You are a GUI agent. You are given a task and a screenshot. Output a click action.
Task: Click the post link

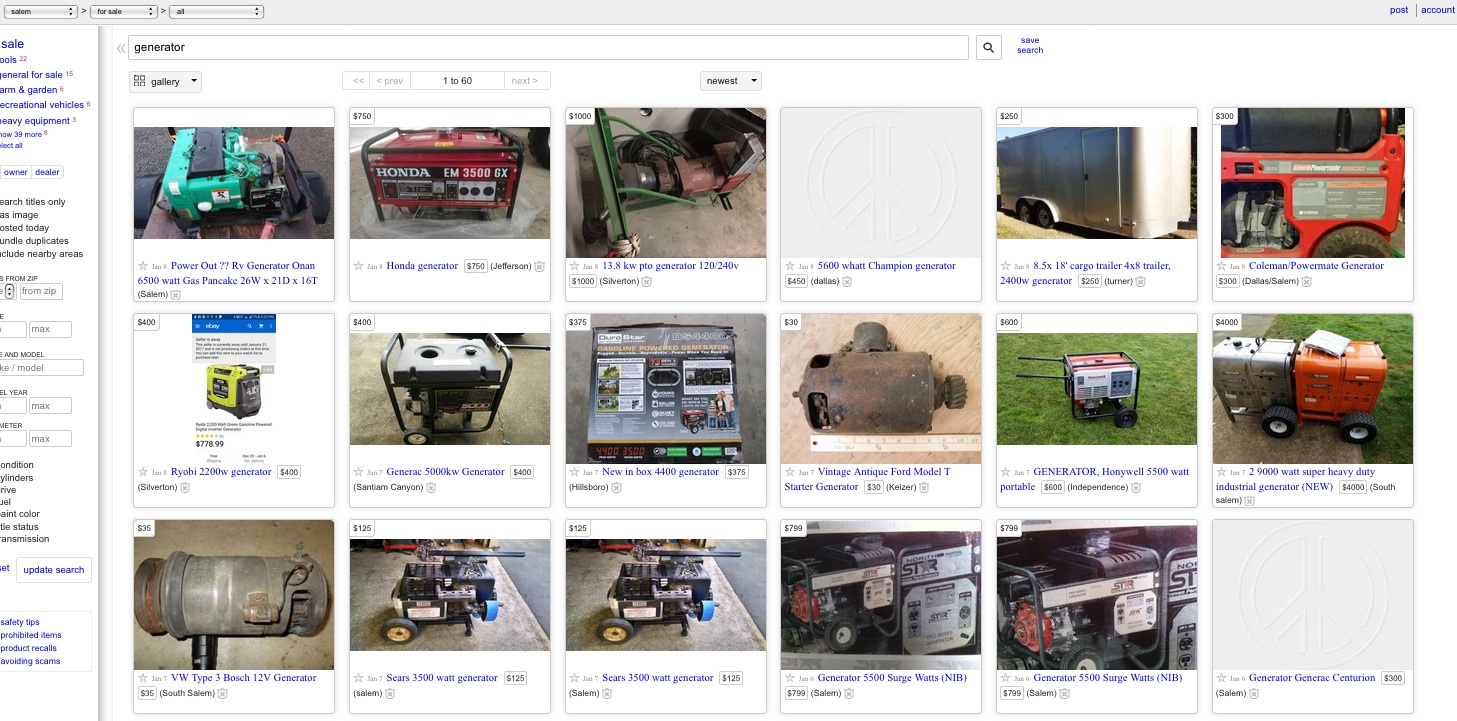point(1399,10)
